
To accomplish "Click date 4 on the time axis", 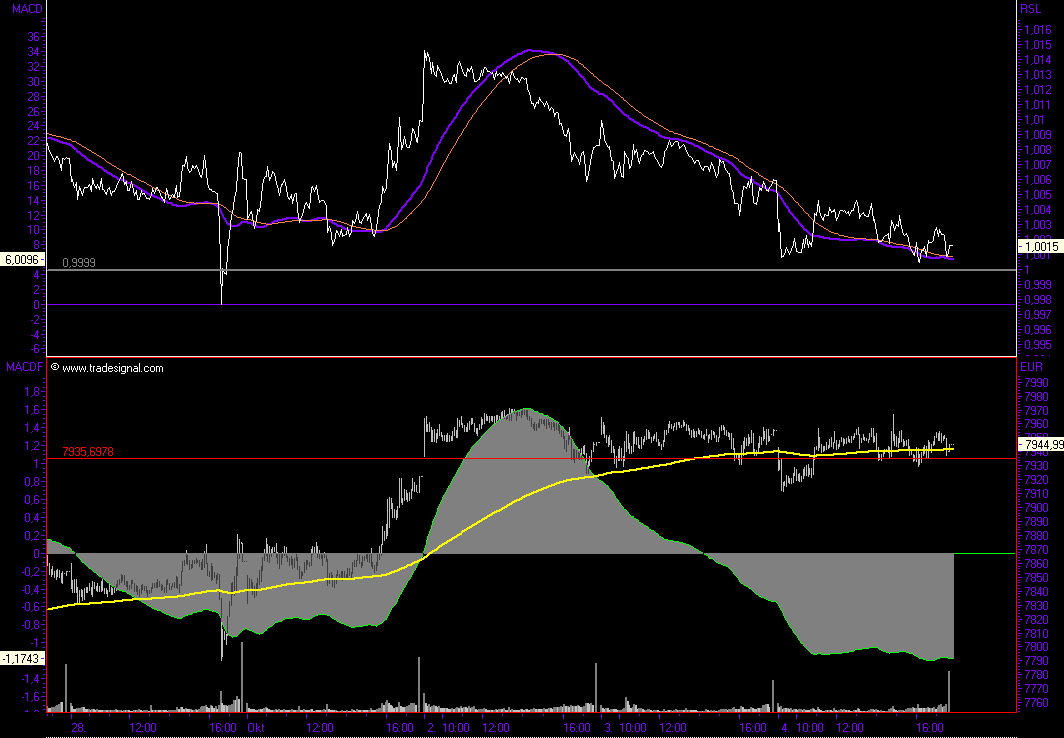I will [x=784, y=728].
